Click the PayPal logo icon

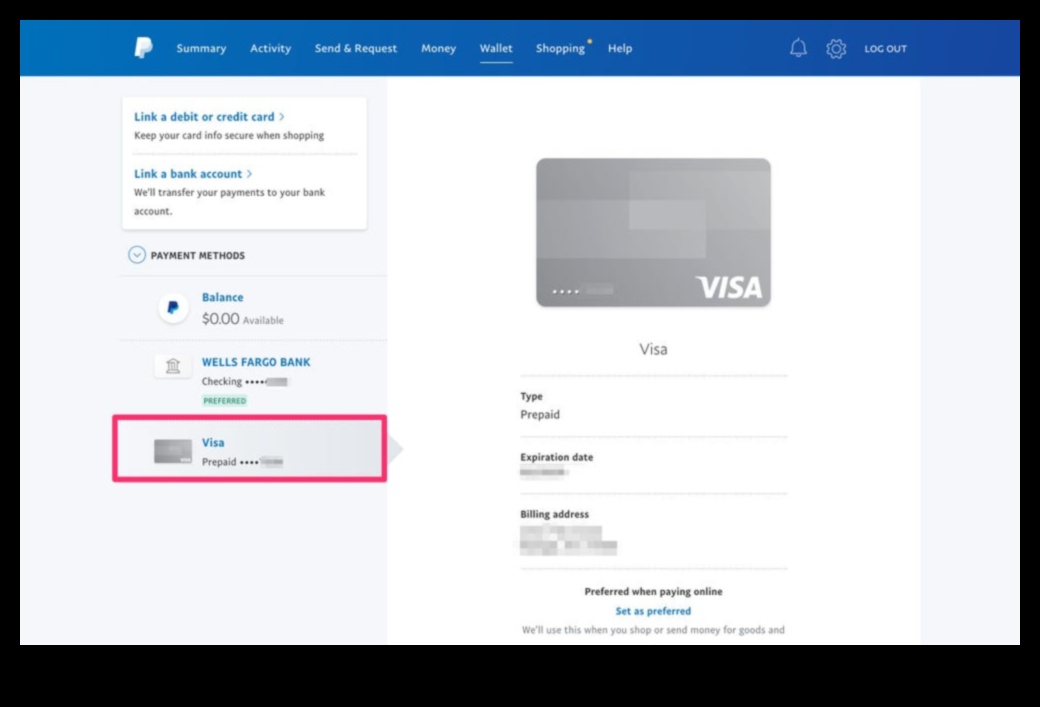[143, 48]
